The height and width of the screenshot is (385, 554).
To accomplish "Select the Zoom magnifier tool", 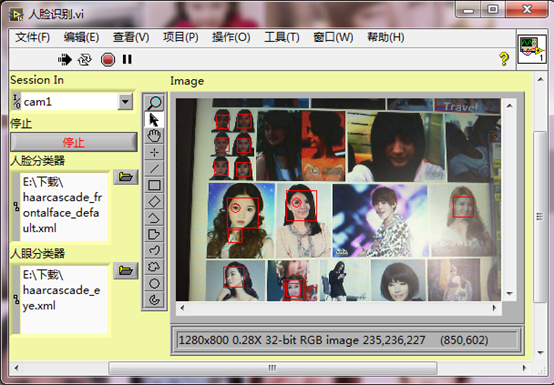I will click(154, 103).
